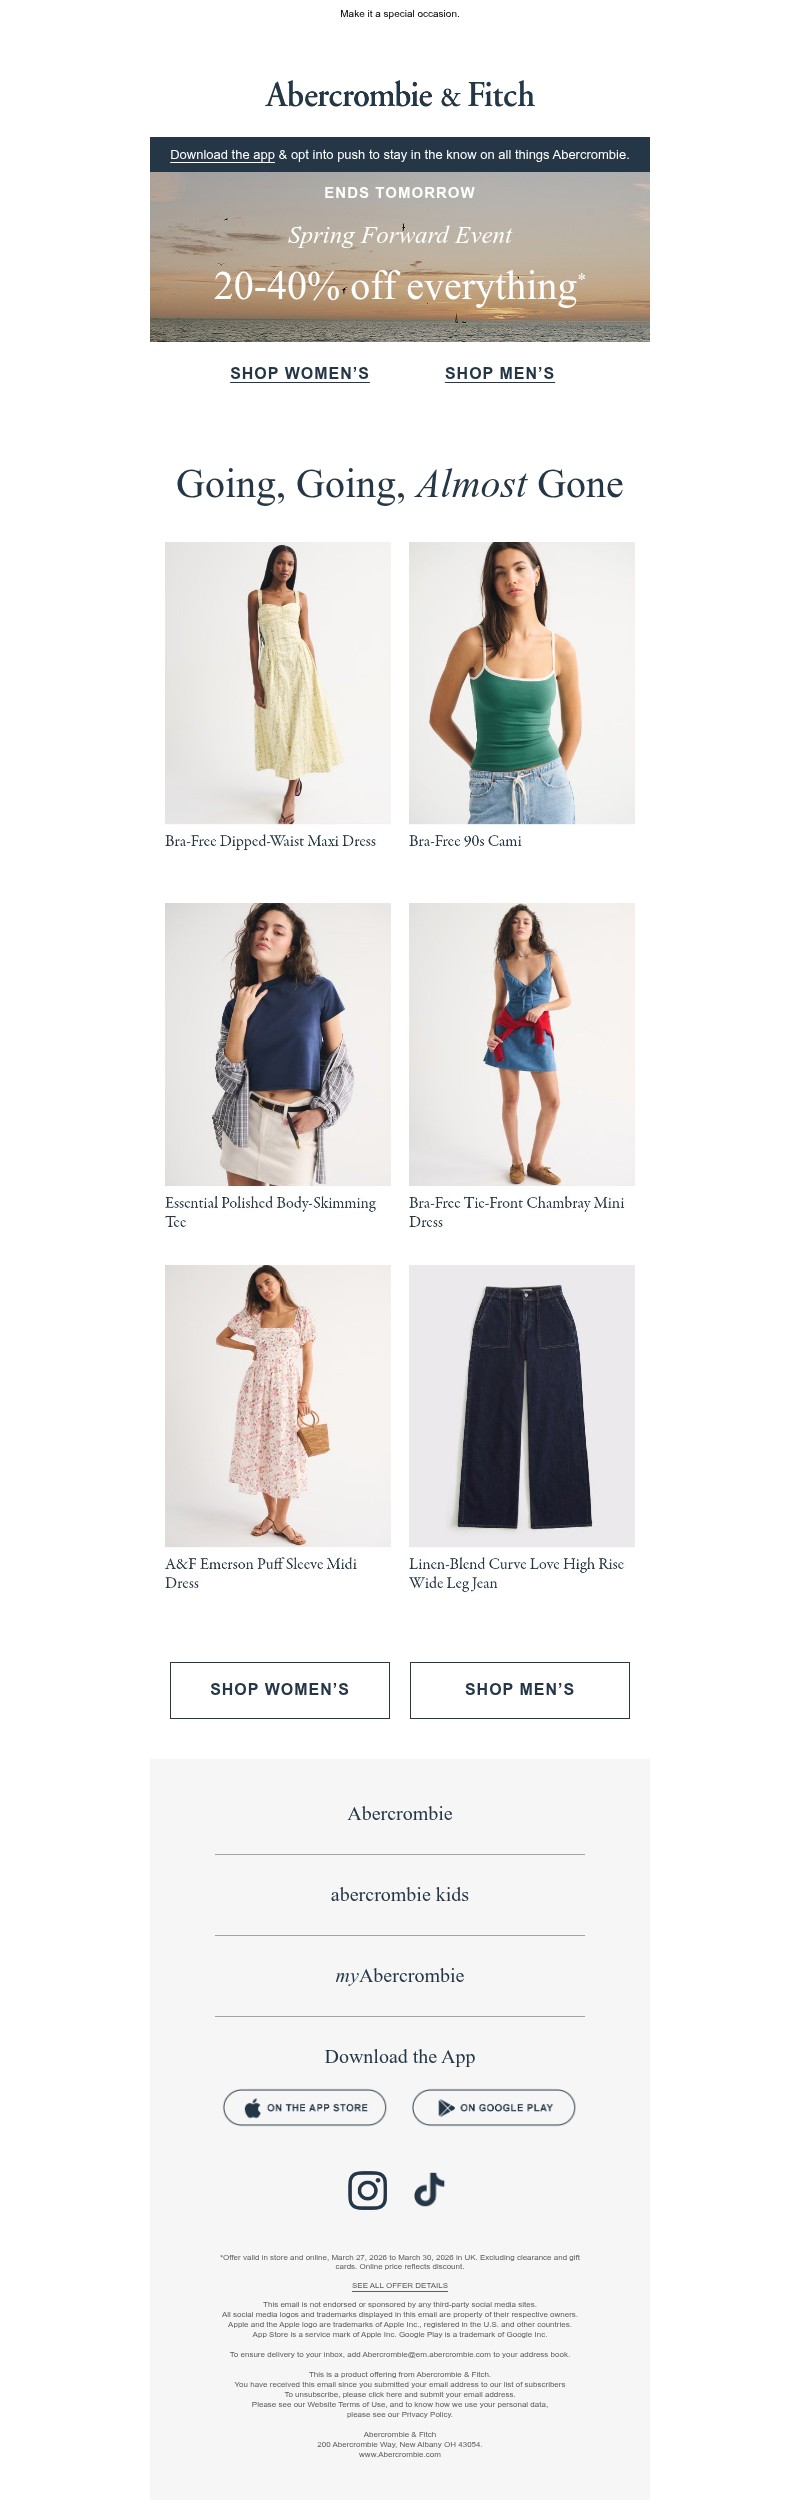This screenshot has height=2518, width=800.
Task: Click the outlined Shop Men's button
Action: [520, 1690]
